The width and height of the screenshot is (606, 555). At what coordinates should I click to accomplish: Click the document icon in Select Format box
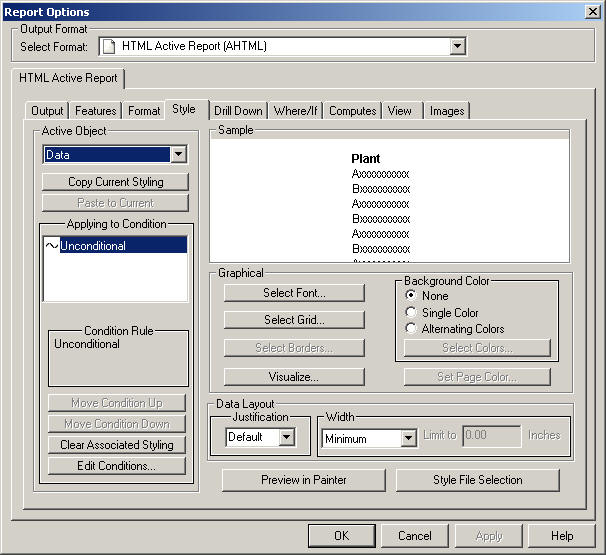pyautogui.click(x=109, y=46)
